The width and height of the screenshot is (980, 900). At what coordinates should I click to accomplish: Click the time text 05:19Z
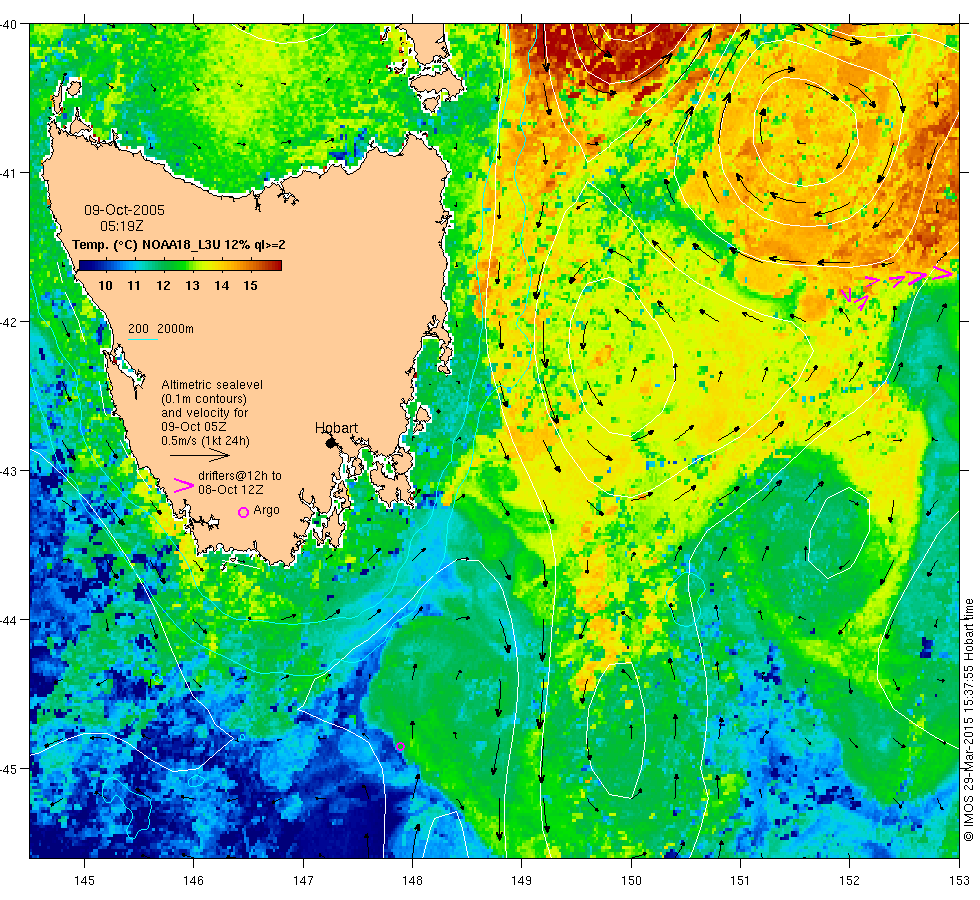pos(122,226)
